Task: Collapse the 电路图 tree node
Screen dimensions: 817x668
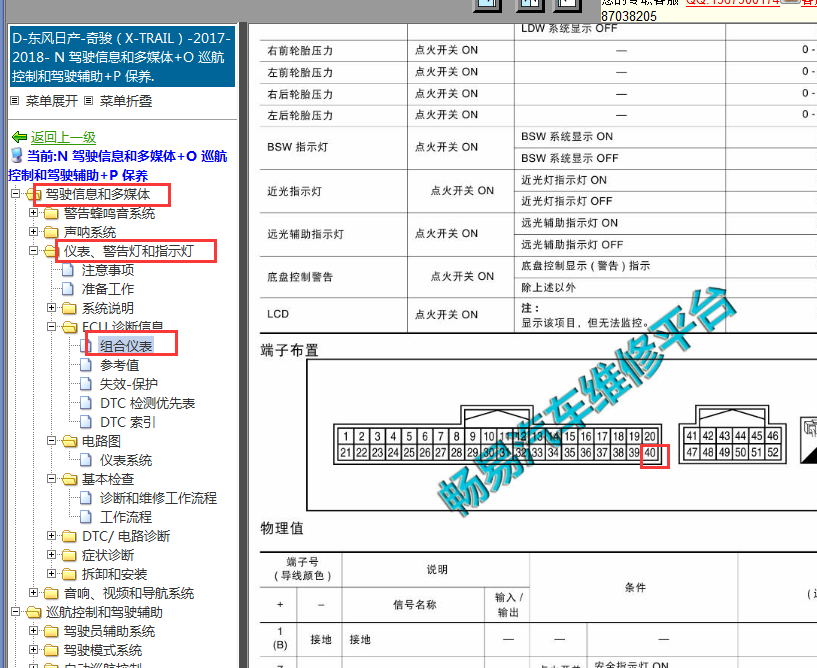Action: point(52,441)
